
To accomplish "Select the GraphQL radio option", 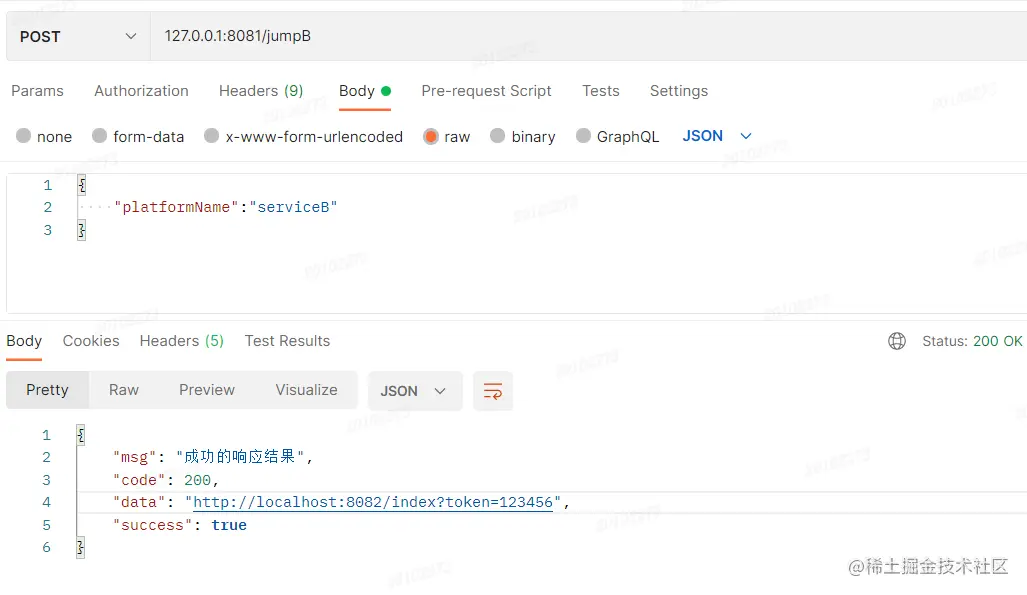I will tap(583, 136).
